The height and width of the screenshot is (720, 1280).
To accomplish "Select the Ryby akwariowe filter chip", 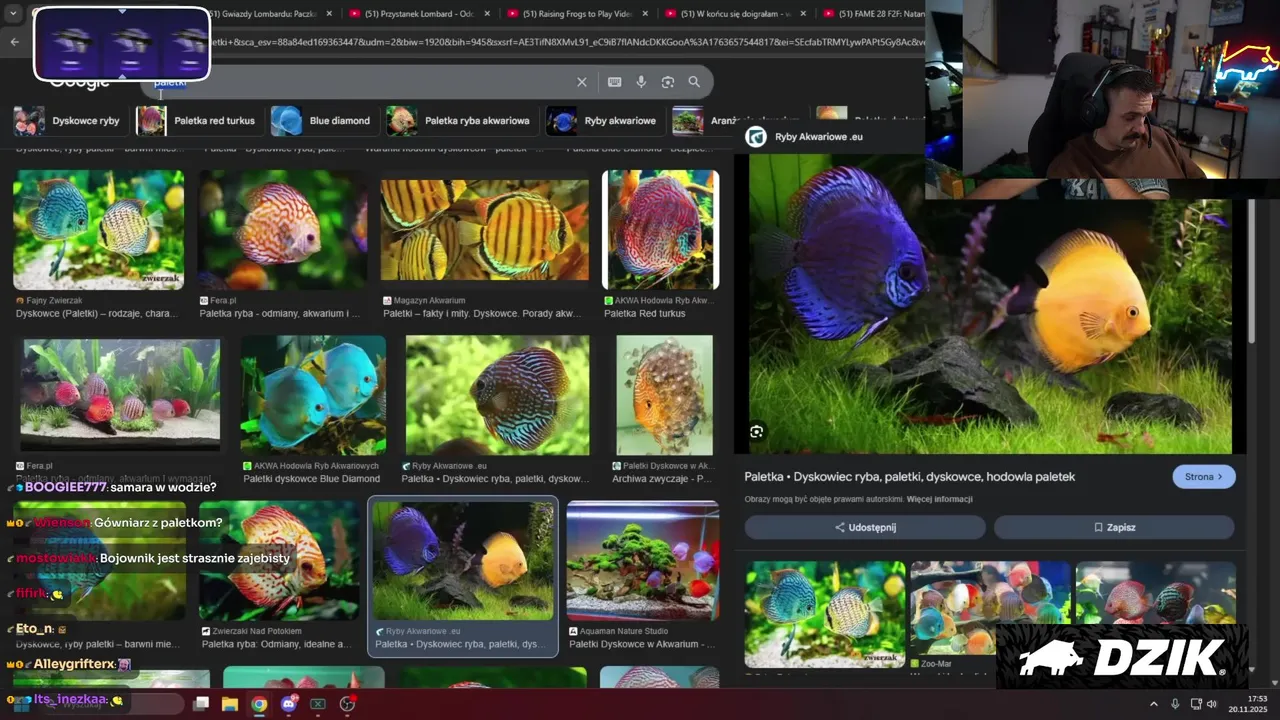I will 603,121.
